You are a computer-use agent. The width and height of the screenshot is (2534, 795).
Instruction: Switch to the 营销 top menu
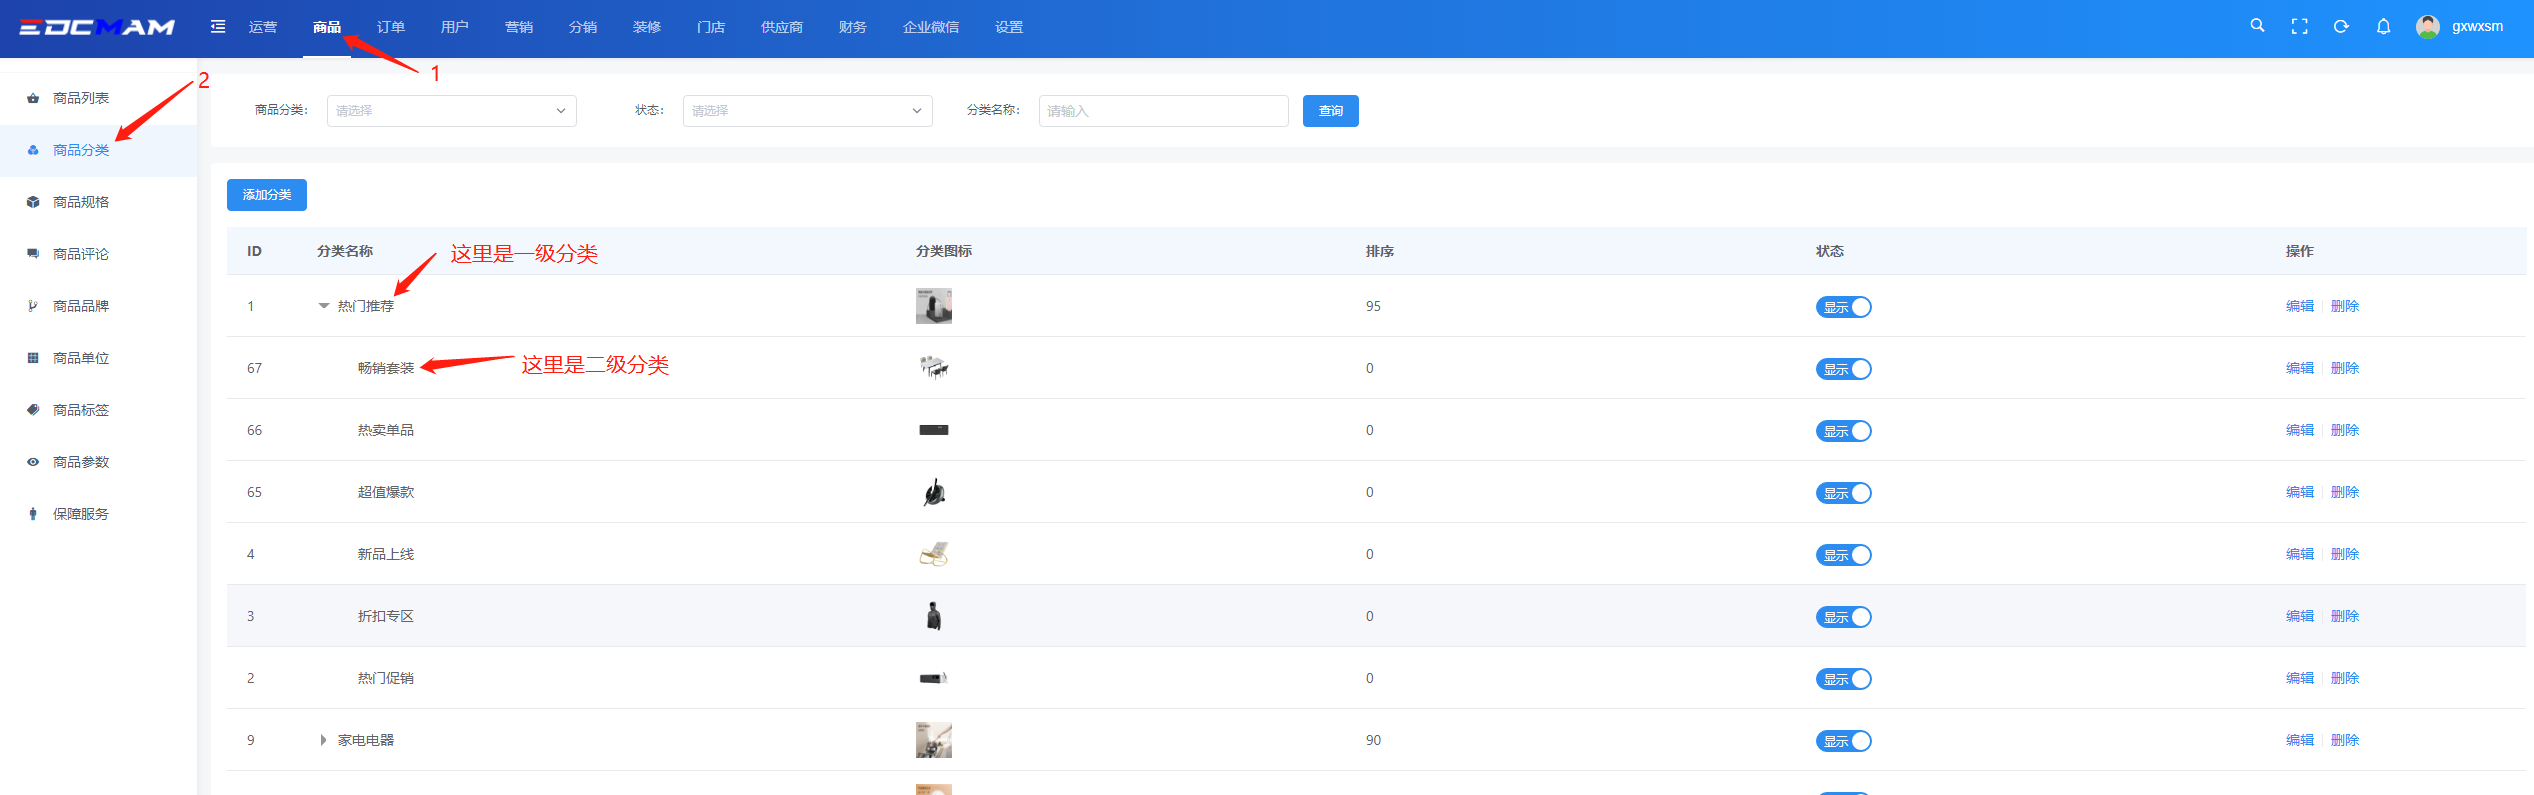coord(519,27)
